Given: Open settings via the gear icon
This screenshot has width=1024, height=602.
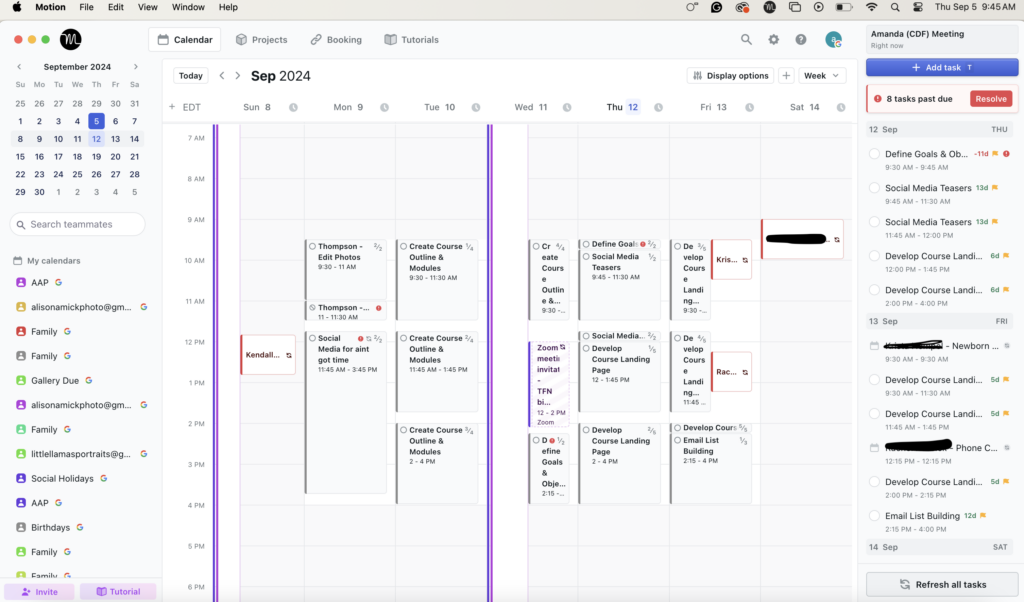Looking at the screenshot, I should (x=773, y=40).
